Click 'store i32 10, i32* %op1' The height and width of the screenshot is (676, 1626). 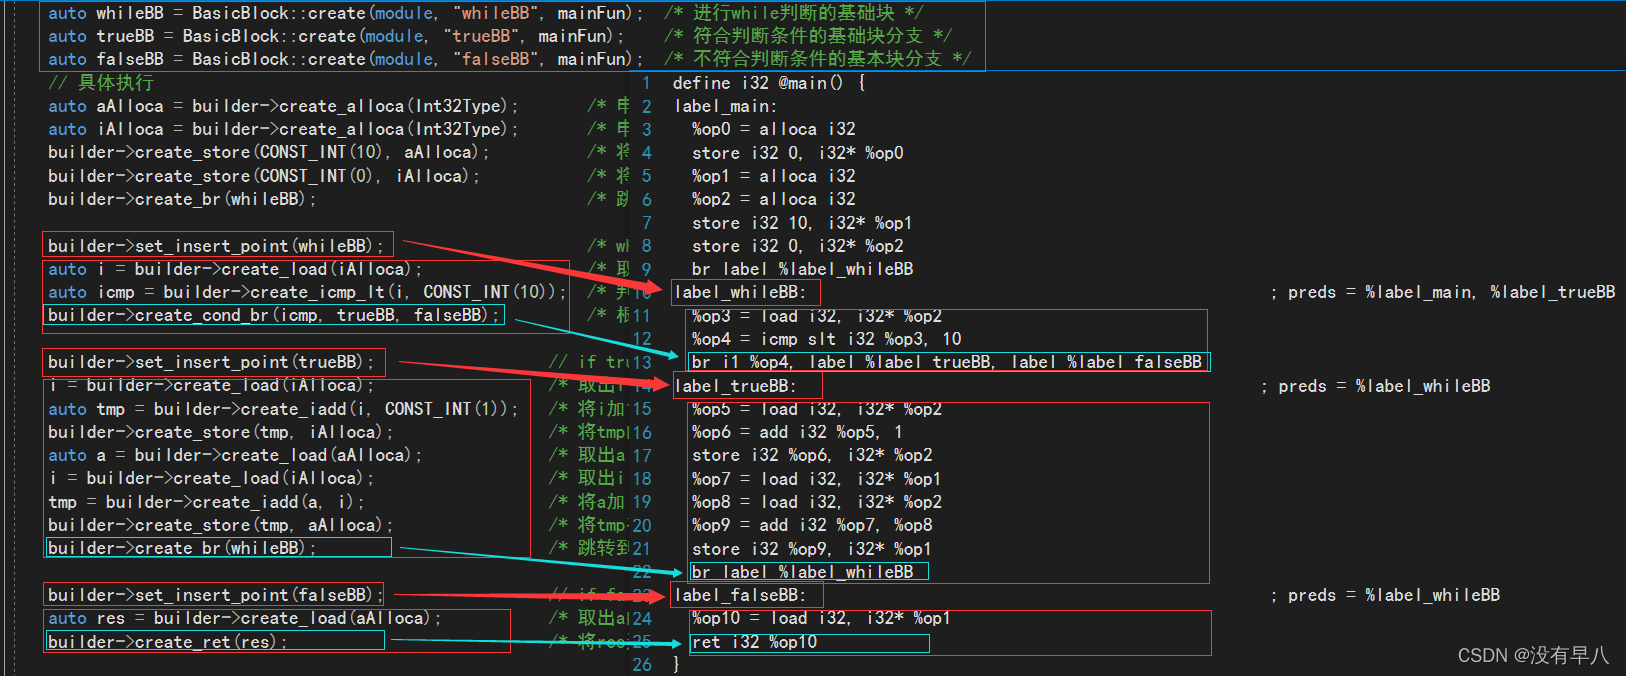pos(802,223)
